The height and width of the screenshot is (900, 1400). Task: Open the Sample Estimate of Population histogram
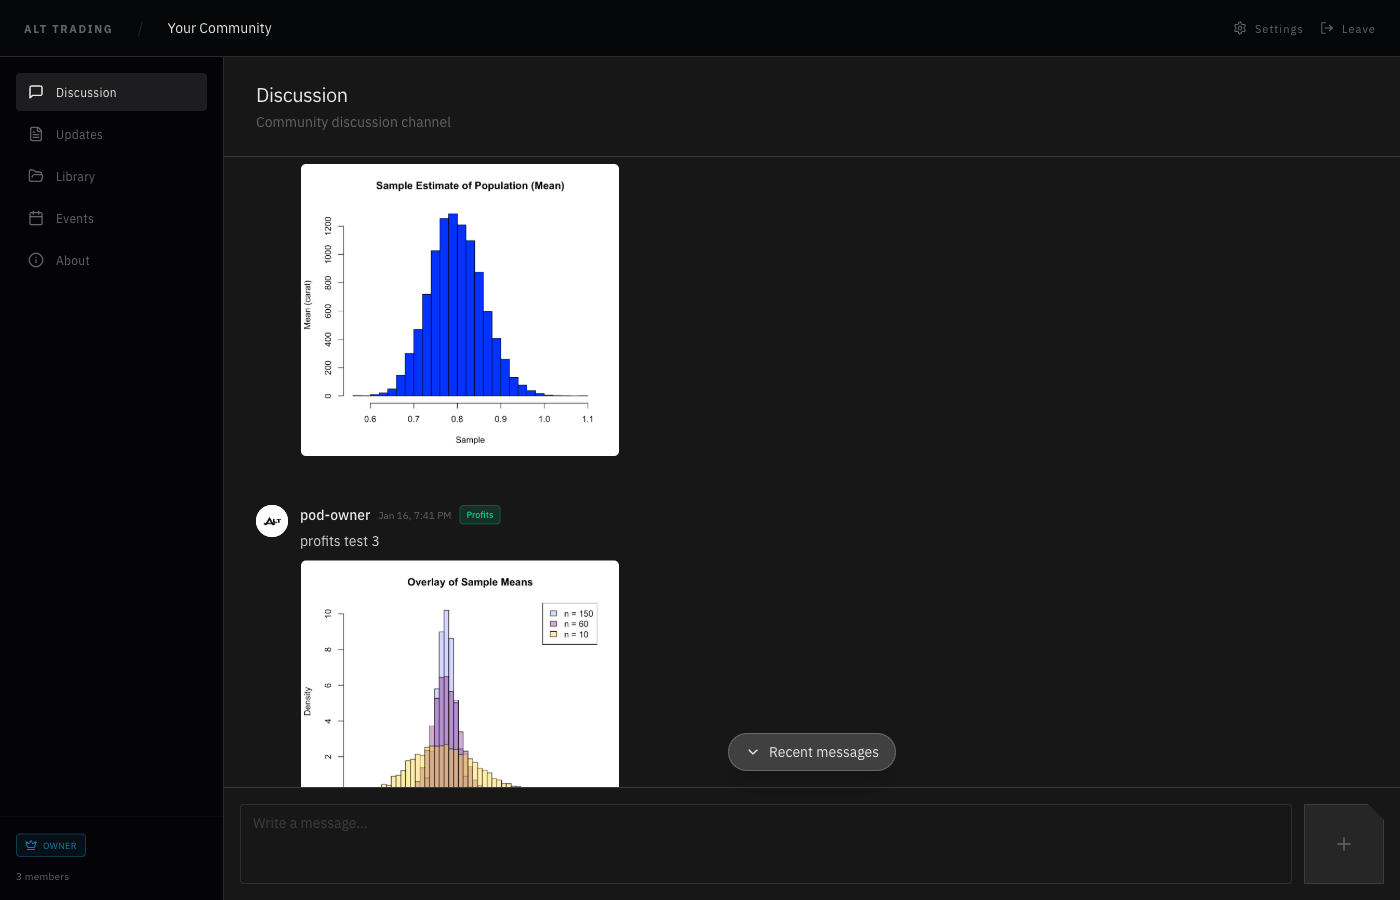tap(460, 310)
